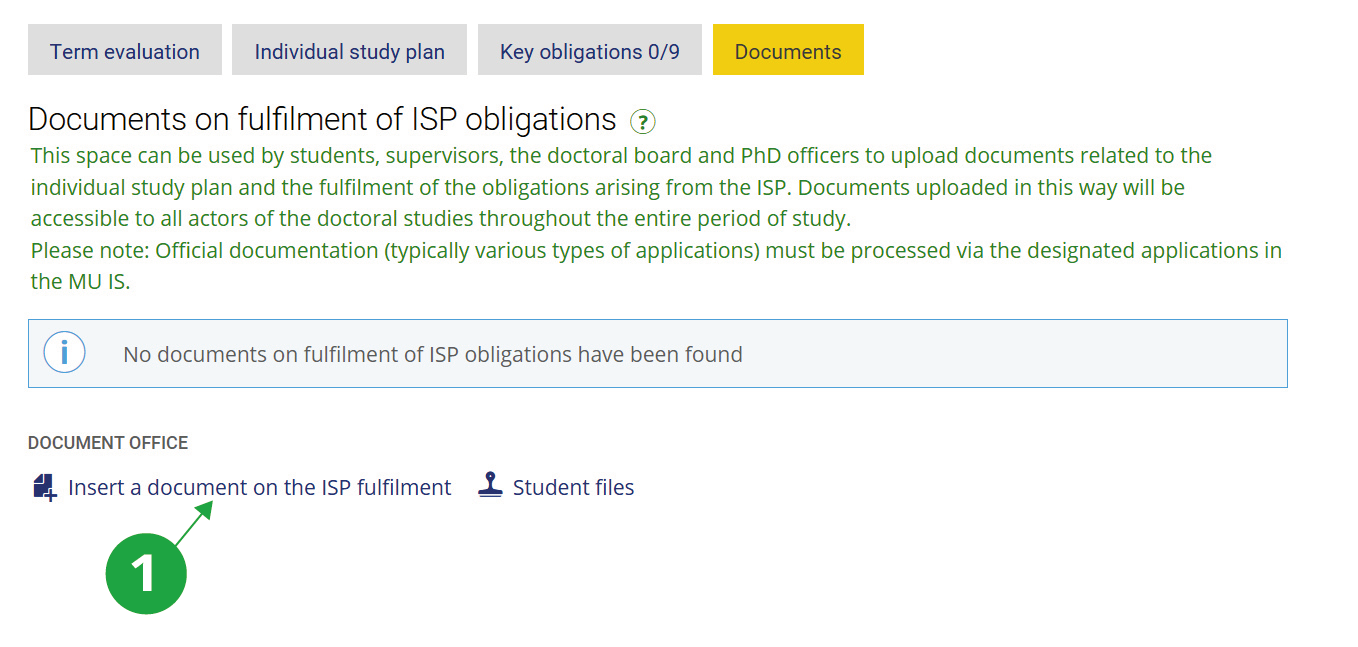
Task: Click Insert a document on the ISP fulfilment link
Action: 259,488
